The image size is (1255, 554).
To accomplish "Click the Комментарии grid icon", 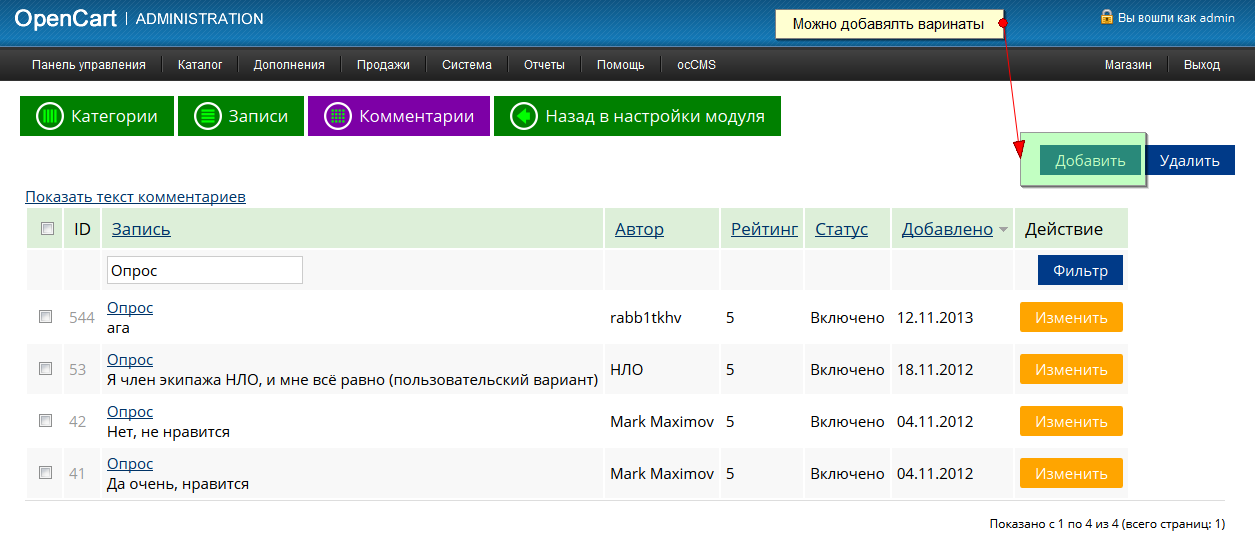I will tap(338, 116).
